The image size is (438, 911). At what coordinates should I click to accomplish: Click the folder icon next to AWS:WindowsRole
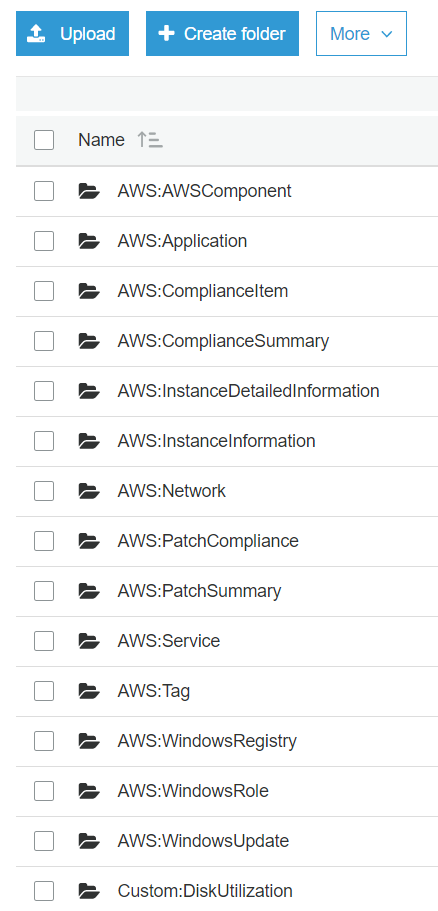pyautogui.click(x=89, y=791)
